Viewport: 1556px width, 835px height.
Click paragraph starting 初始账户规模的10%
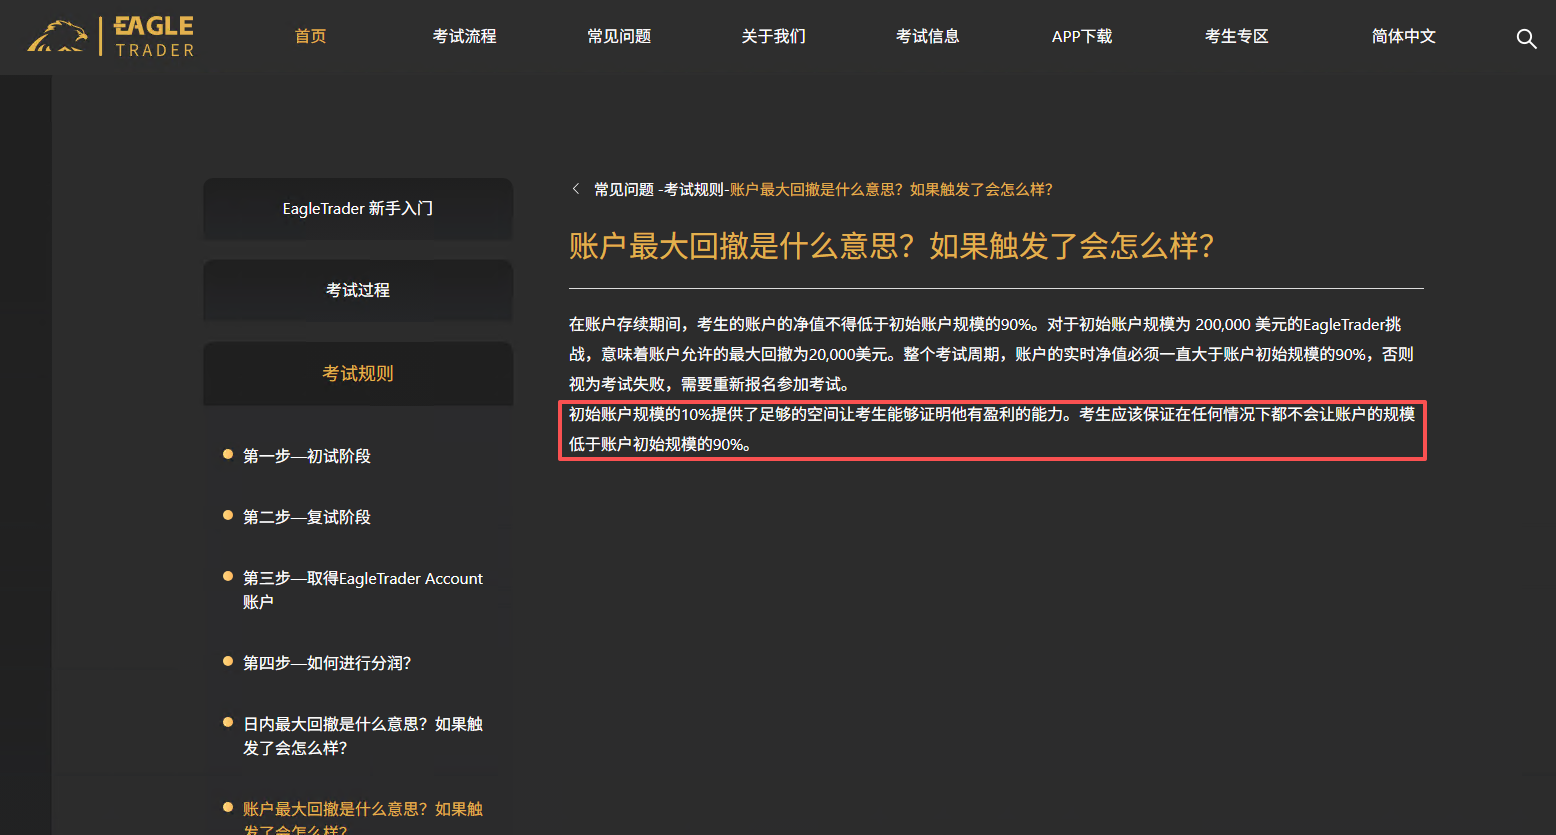pos(992,429)
